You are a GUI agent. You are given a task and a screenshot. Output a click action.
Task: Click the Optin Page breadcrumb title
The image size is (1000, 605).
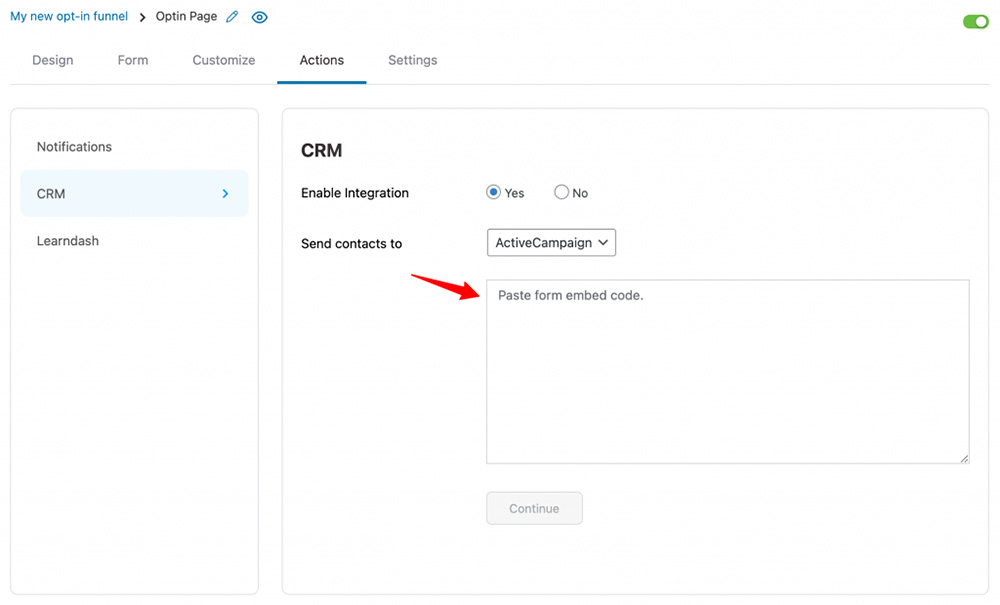point(186,17)
